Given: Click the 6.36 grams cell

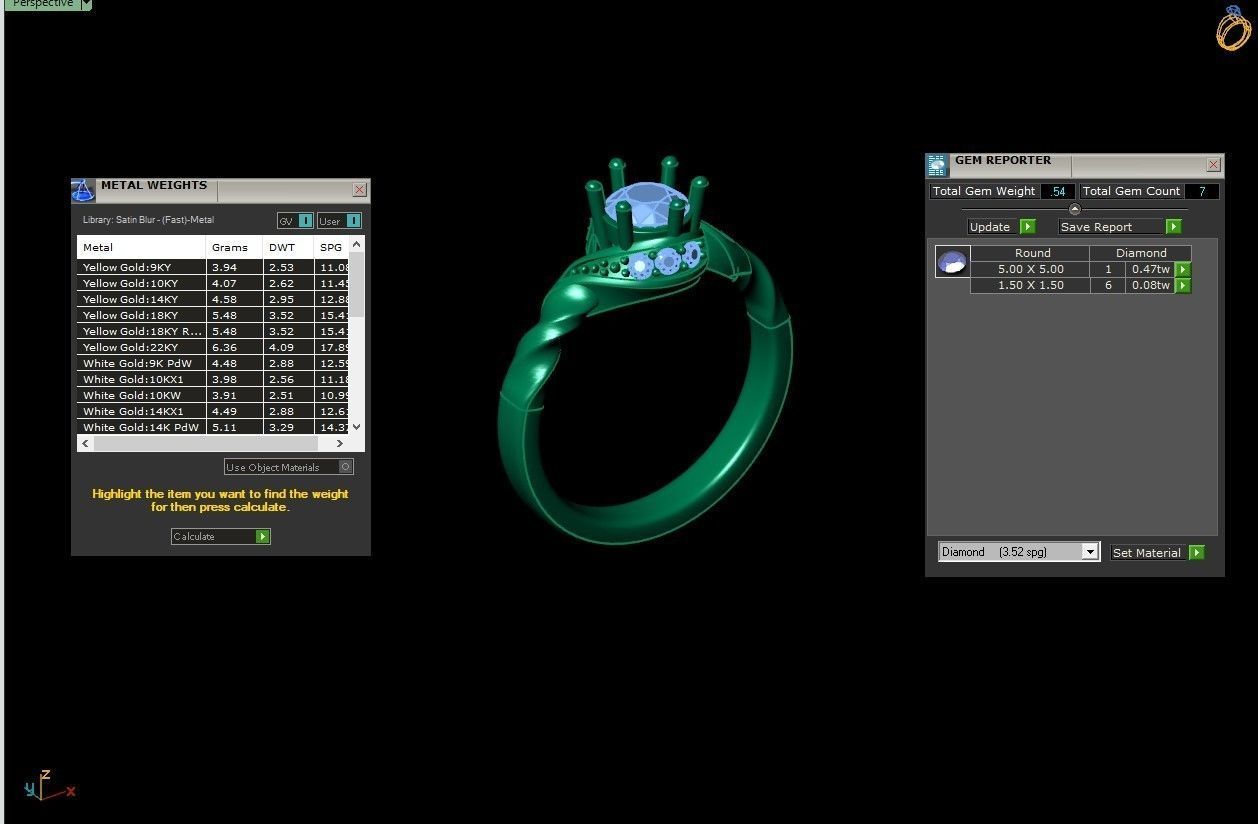Looking at the screenshot, I should (x=235, y=347).
